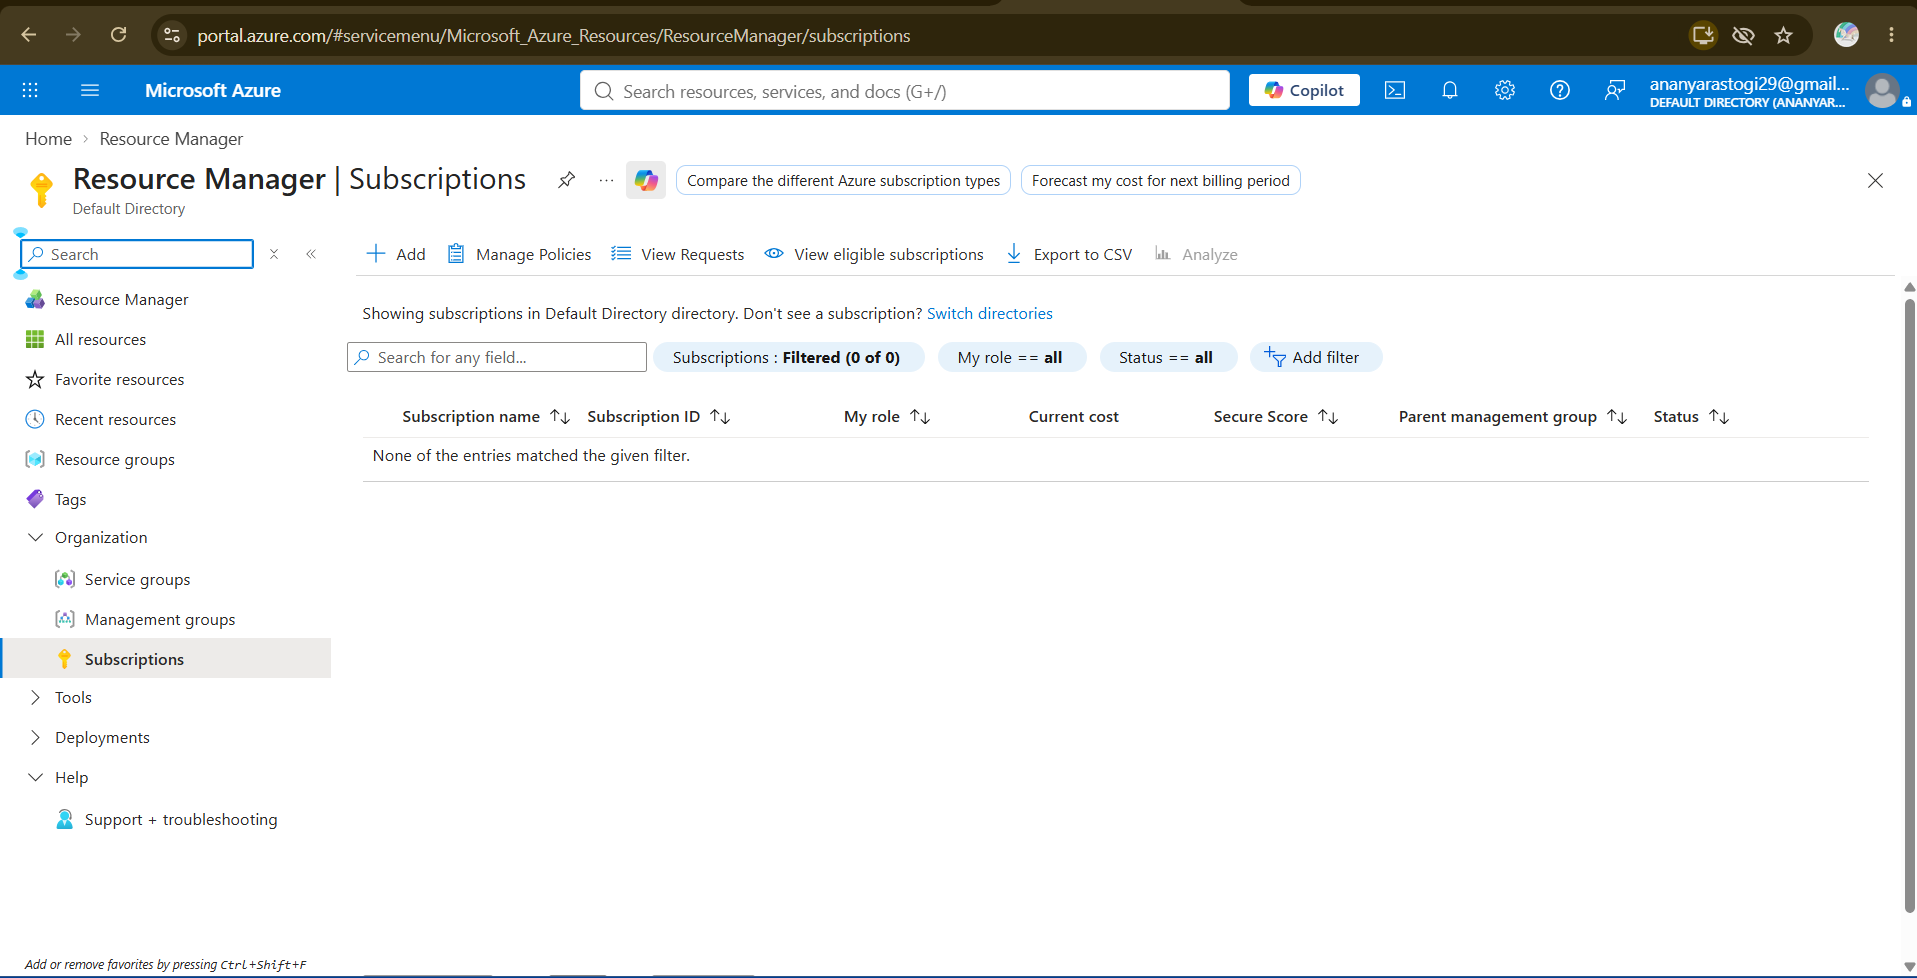This screenshot has width=1917, height=978.
Task: Click Manage Policies in the toolbar
Action: pyautogui.click(x=519, y=254)
